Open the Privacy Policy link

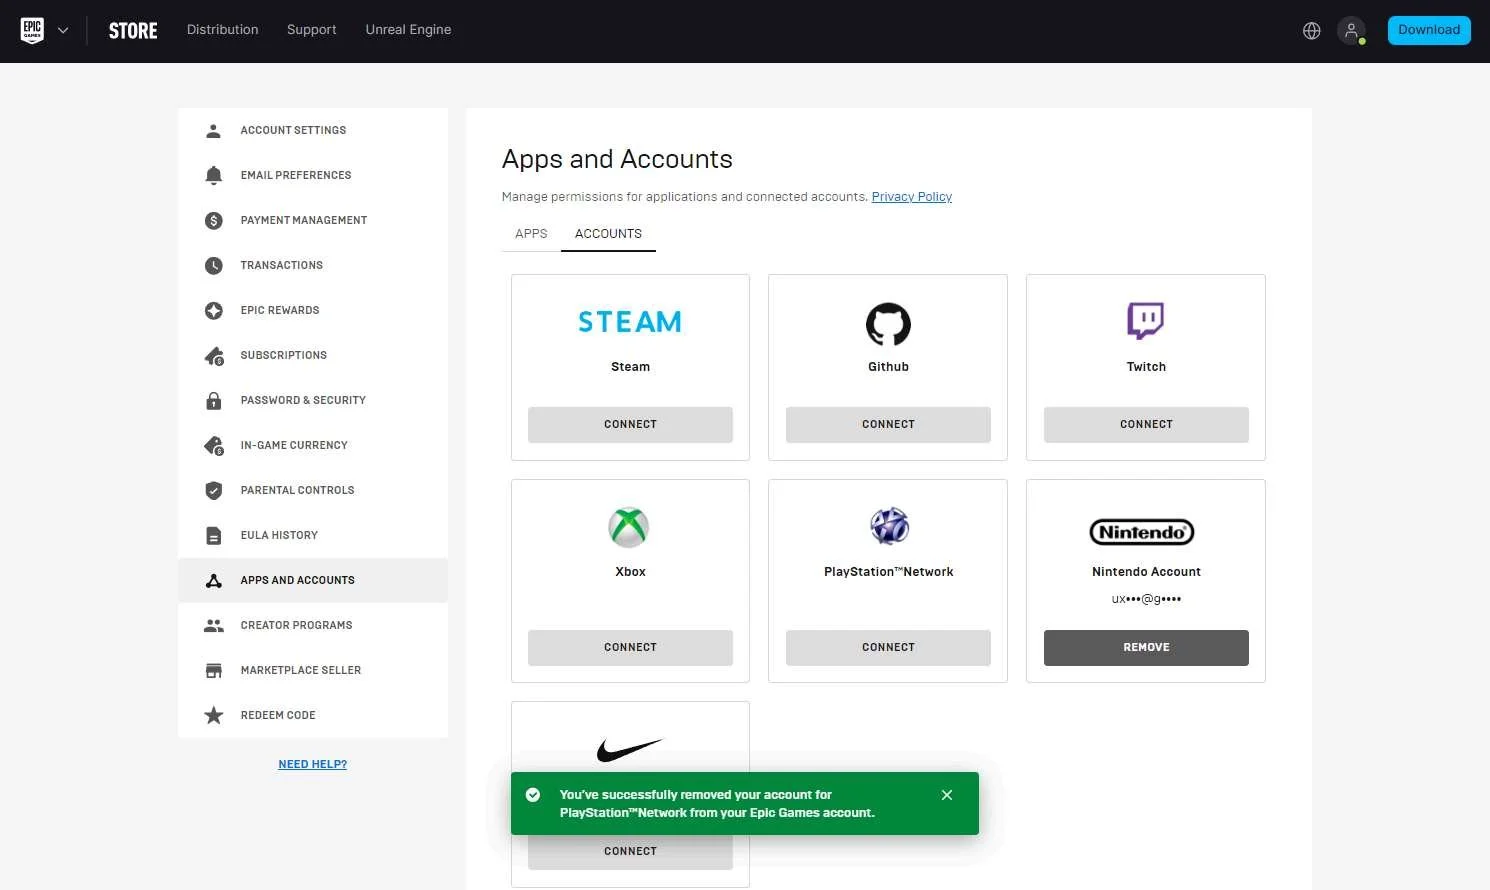[x=912, y=197]
